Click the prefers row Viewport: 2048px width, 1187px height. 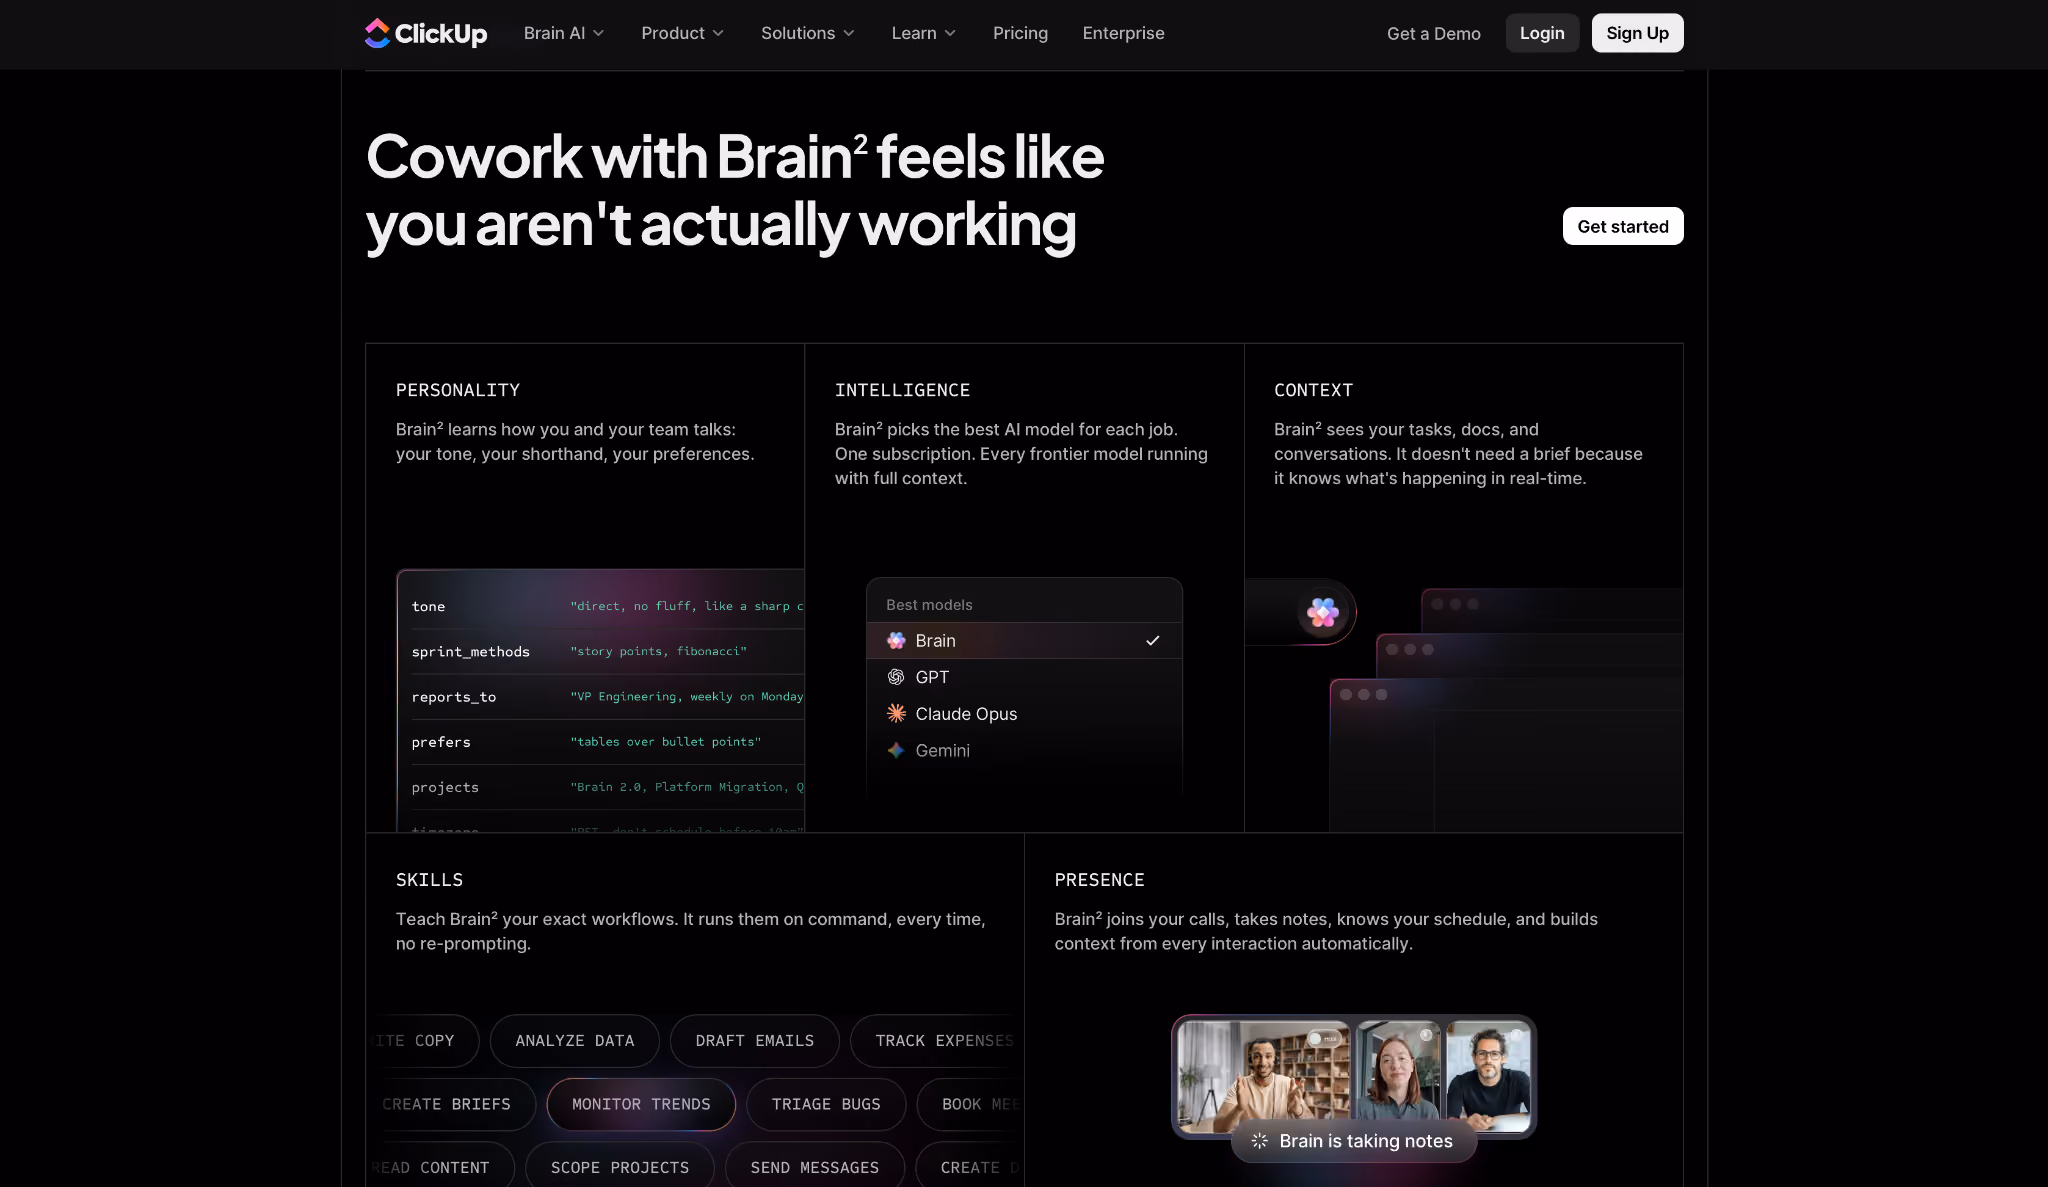tap(607, 741)
